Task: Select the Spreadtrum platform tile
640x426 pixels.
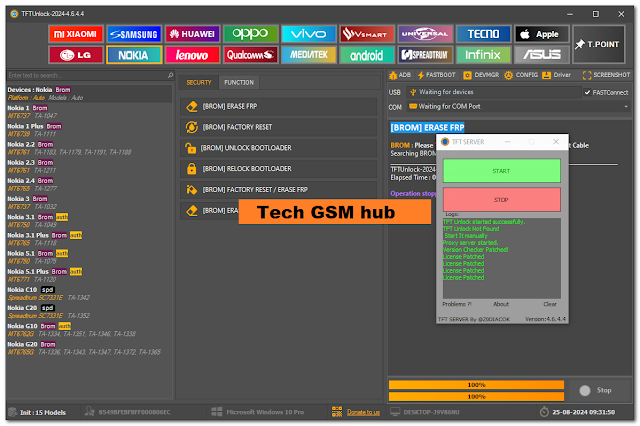Action: 425,55
